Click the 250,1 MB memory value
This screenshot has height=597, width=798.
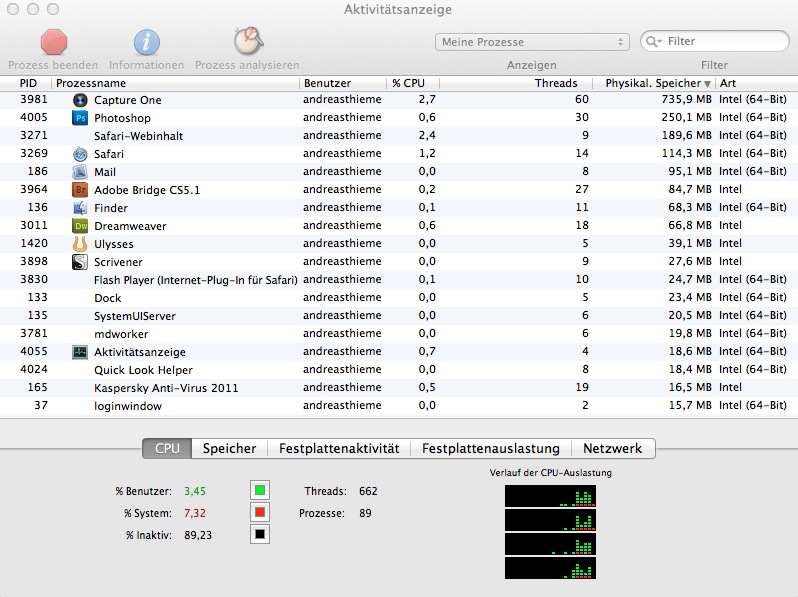pyautogui.click(x=687, y=118)
